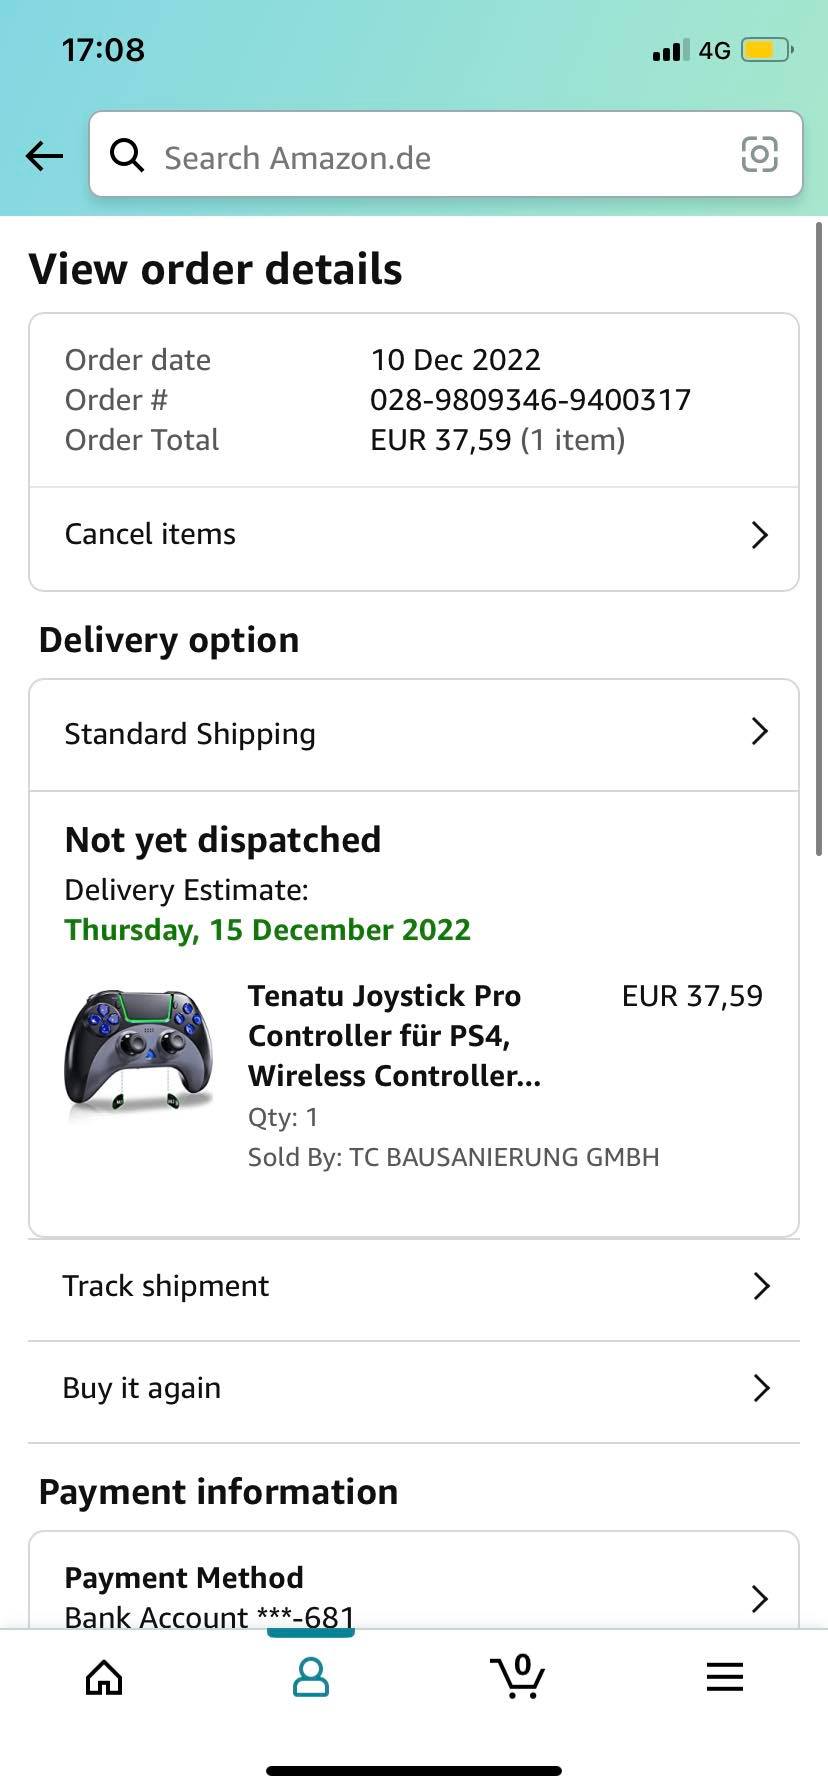Select Track shipment
This screenshot has width=828, height=1792.
(166, 1286)
